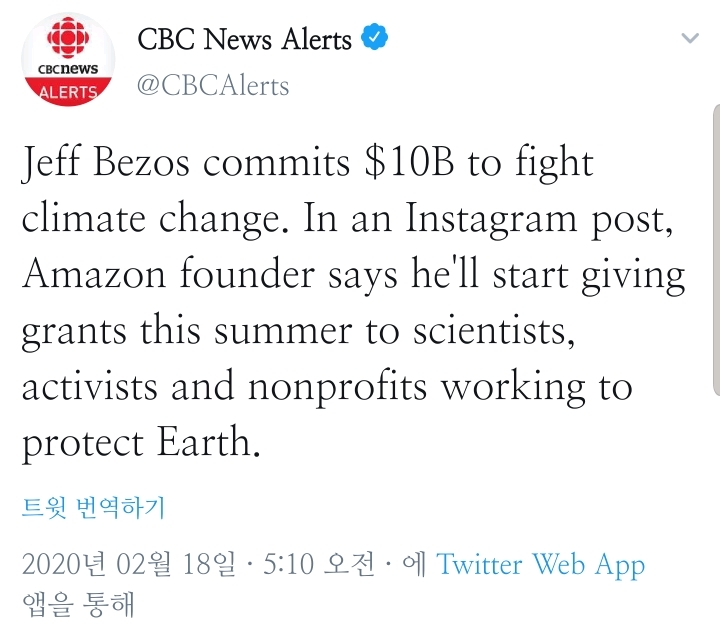720x628 pixels.
Task: Click the date 2020년 02월 18일
Action: pos(129,565)
